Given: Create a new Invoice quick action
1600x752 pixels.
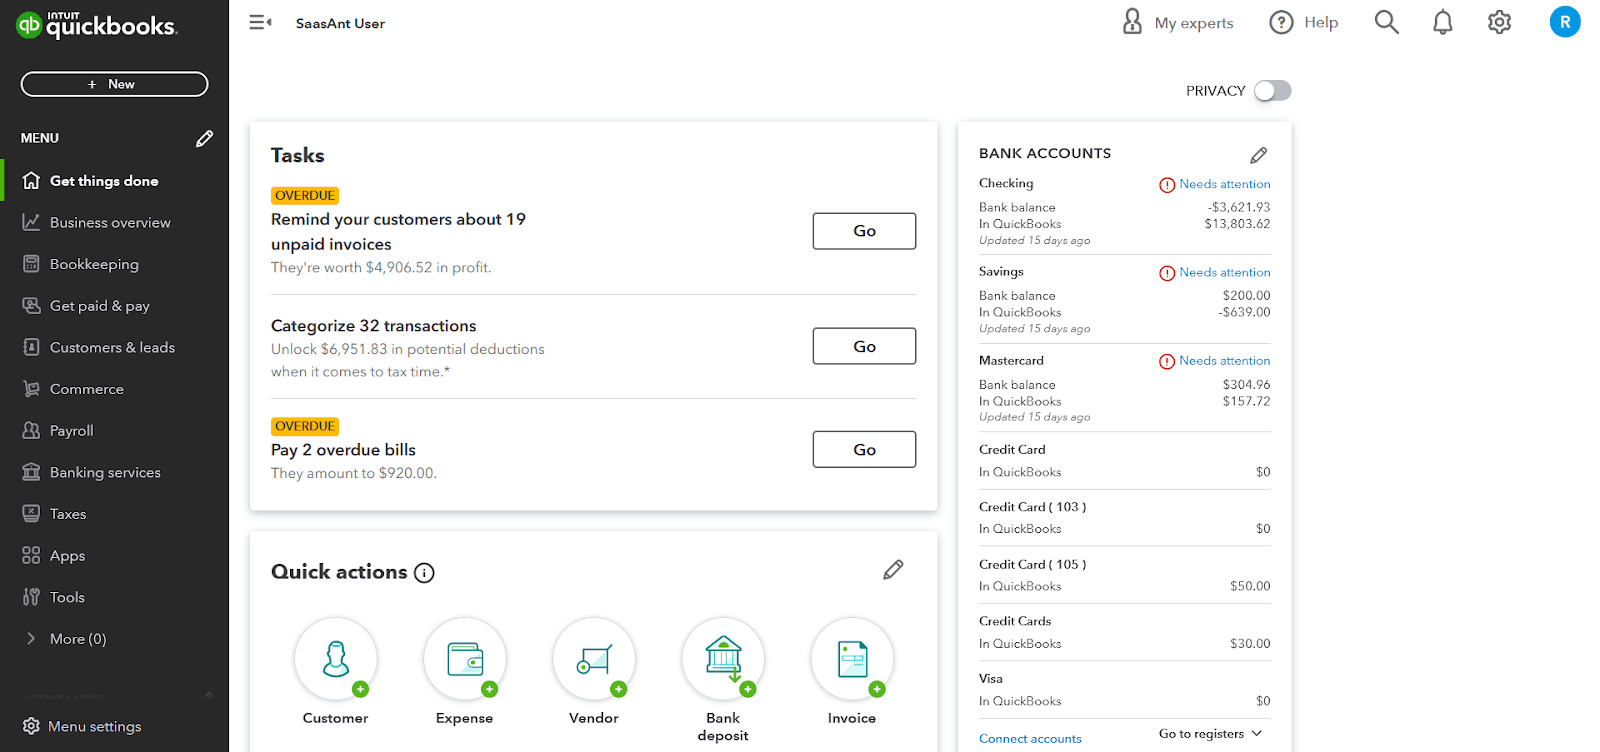Looking at the screenshot, I should [852, 659].
